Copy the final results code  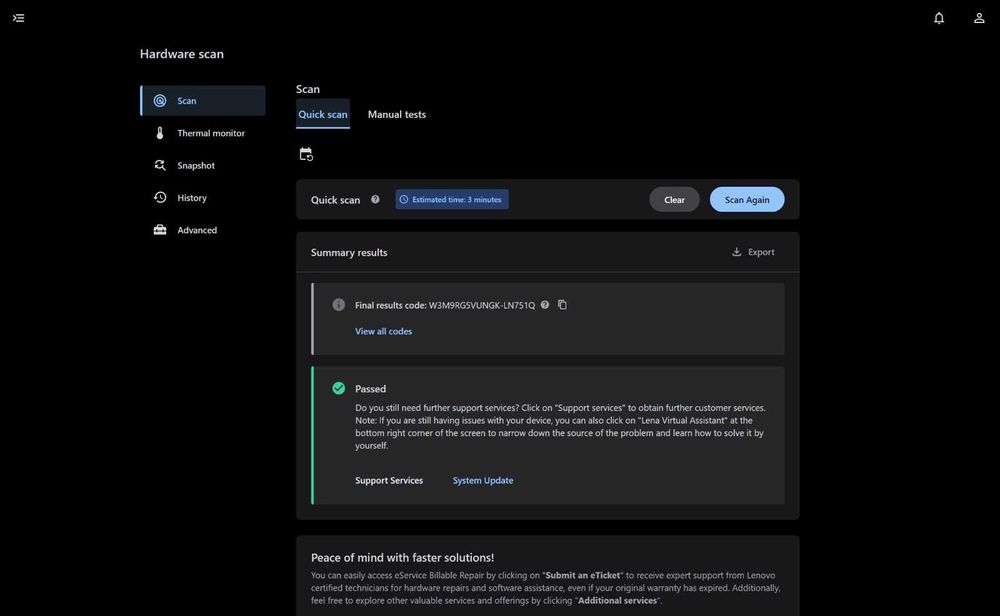point(562,305)
